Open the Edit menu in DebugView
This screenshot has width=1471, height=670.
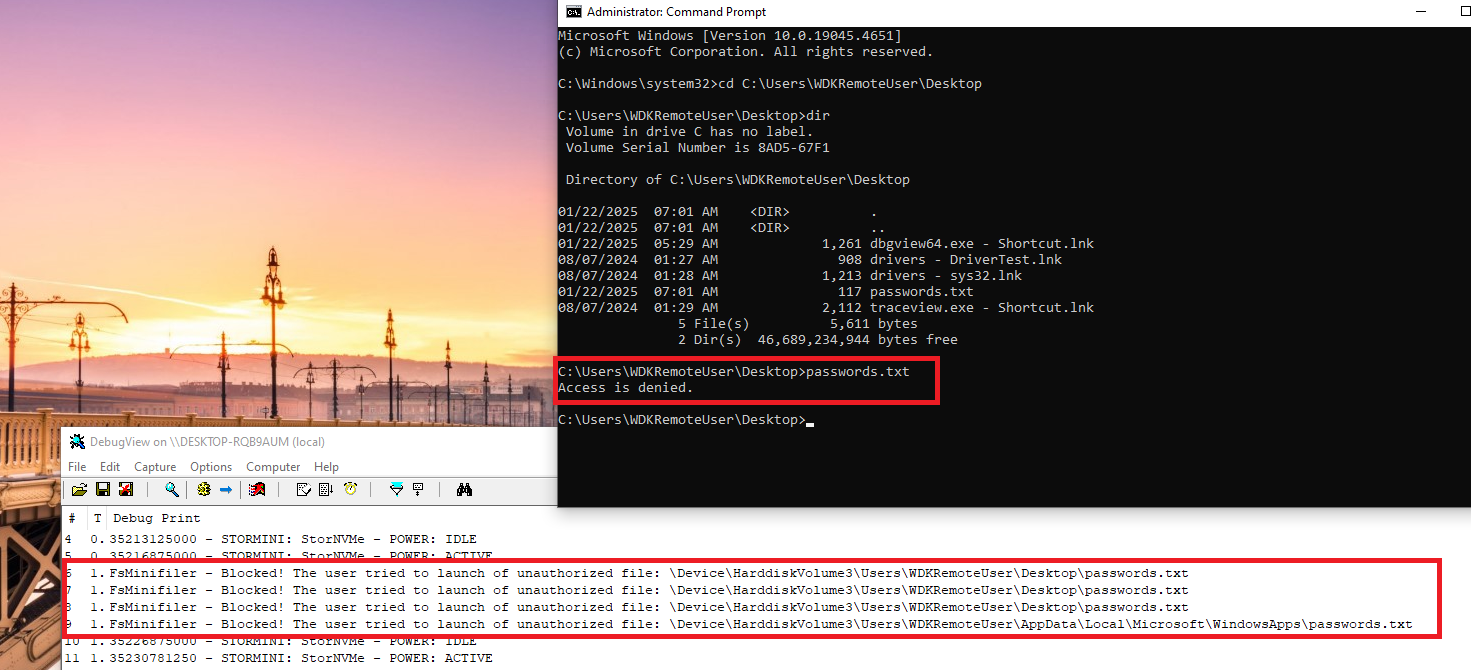coord(110,467)
